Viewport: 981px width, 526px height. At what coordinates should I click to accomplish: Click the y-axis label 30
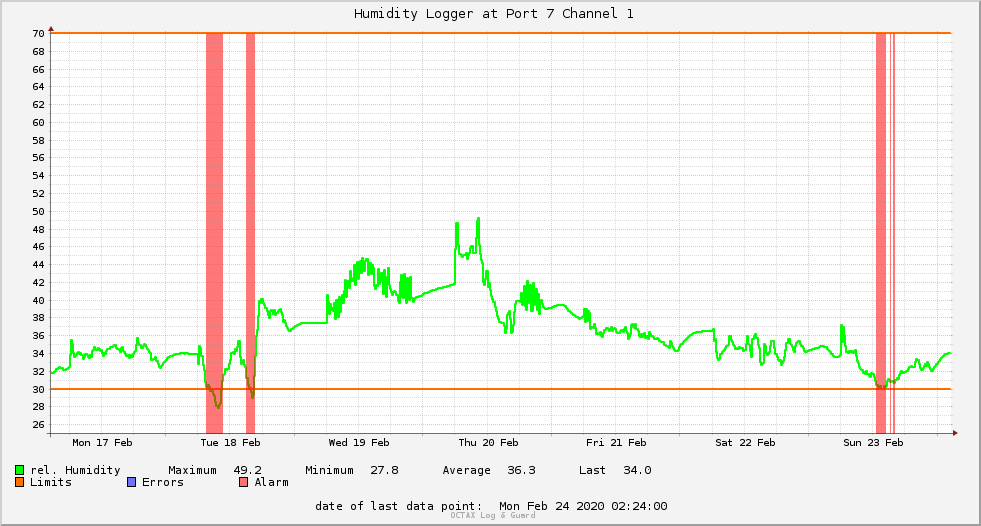point(39,389)
